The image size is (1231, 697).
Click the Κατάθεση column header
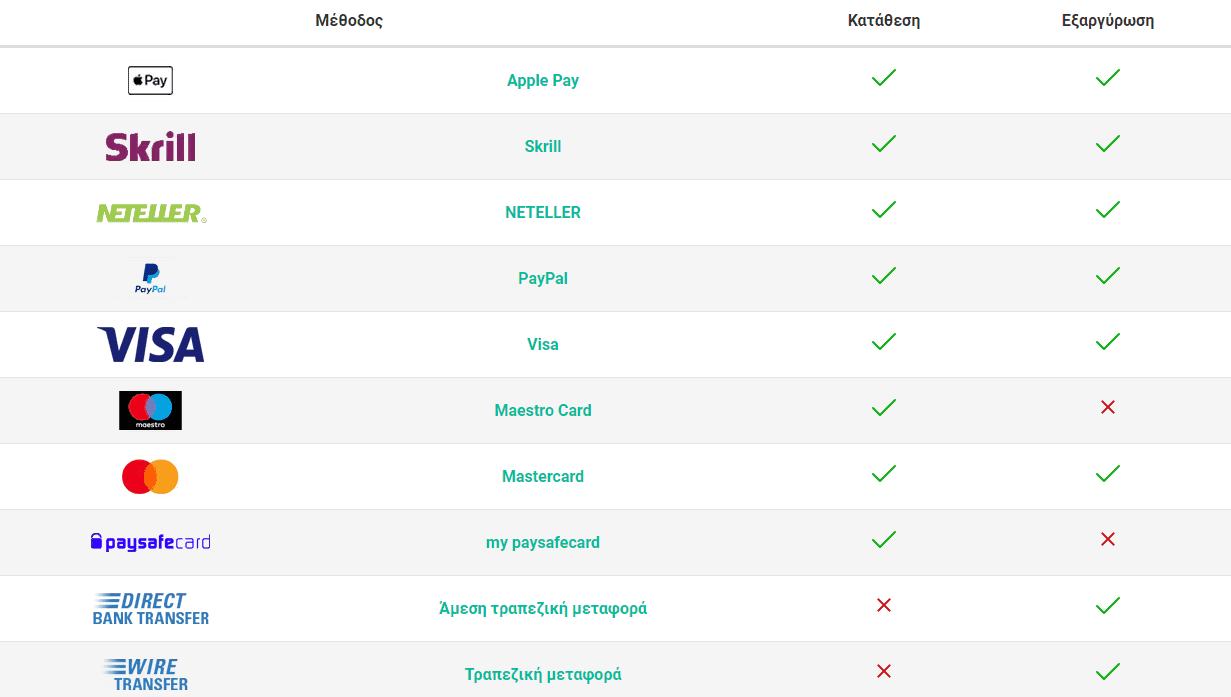884,21
